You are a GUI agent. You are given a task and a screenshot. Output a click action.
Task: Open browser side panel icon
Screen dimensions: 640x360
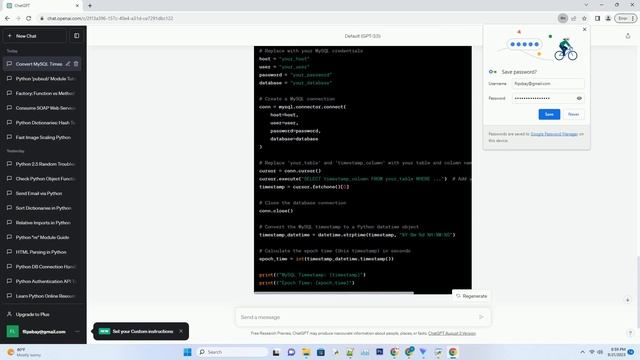(x=597, y=18)
